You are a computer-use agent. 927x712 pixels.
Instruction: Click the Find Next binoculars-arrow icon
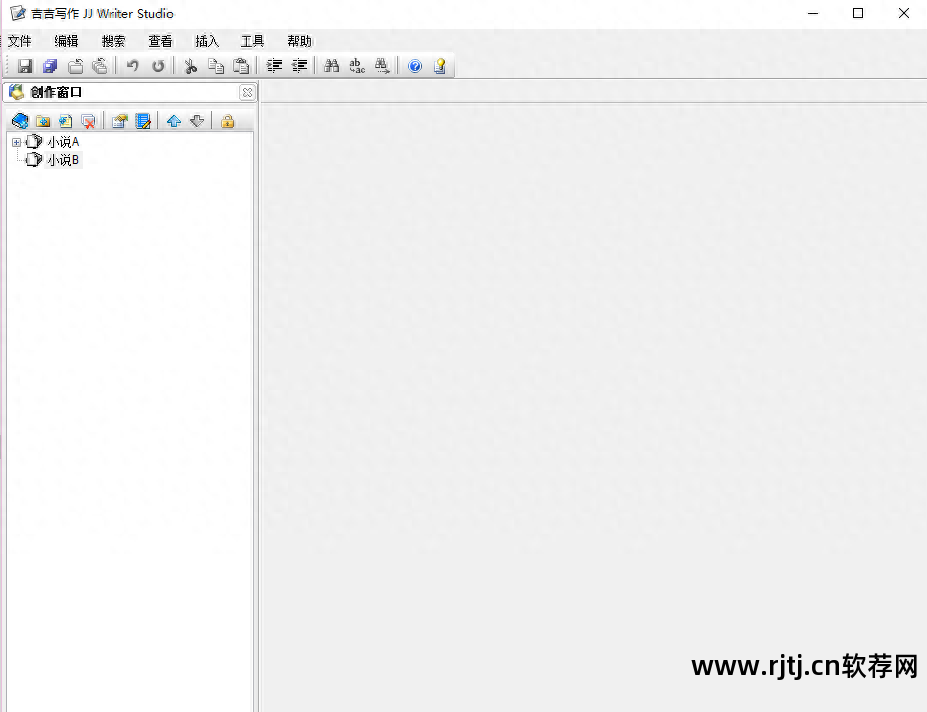pyautogui.click(x=383, y=66)
